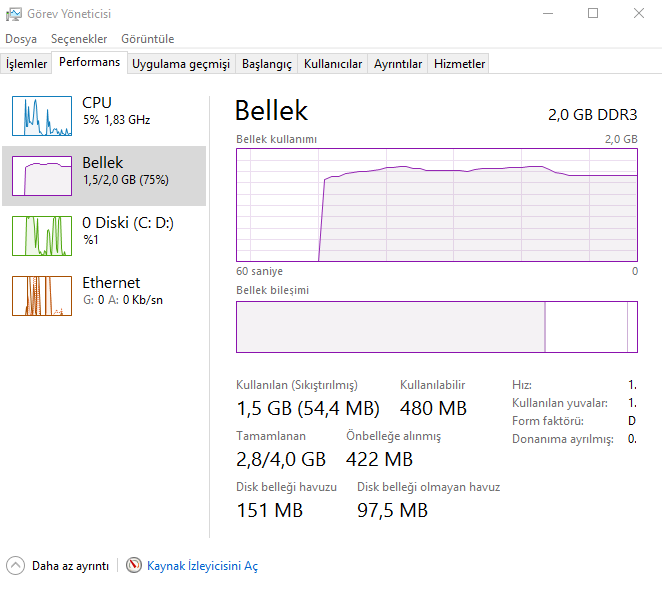Open Kaynak İzleyicisini Aç link
The width and height of the screenshot is (662, 589).
tap(202, 566)
